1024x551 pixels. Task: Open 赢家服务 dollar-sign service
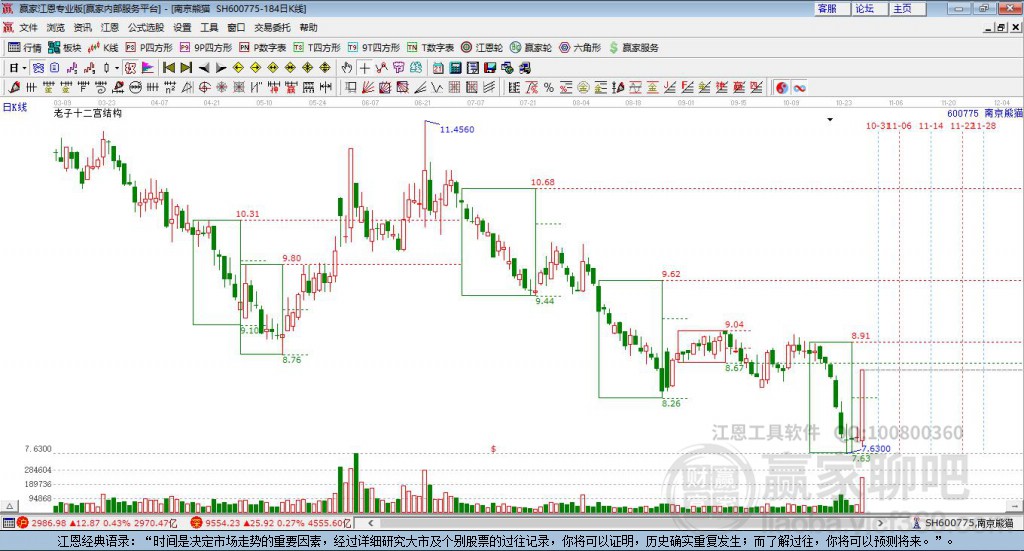click(634, 48)
